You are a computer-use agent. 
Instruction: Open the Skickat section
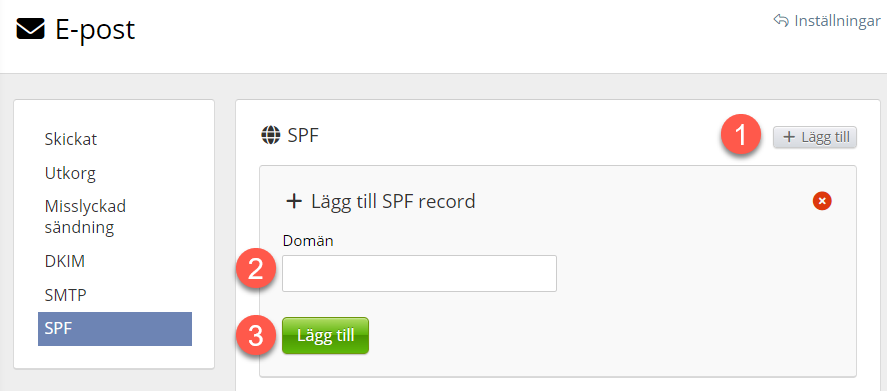pos(71,139)
